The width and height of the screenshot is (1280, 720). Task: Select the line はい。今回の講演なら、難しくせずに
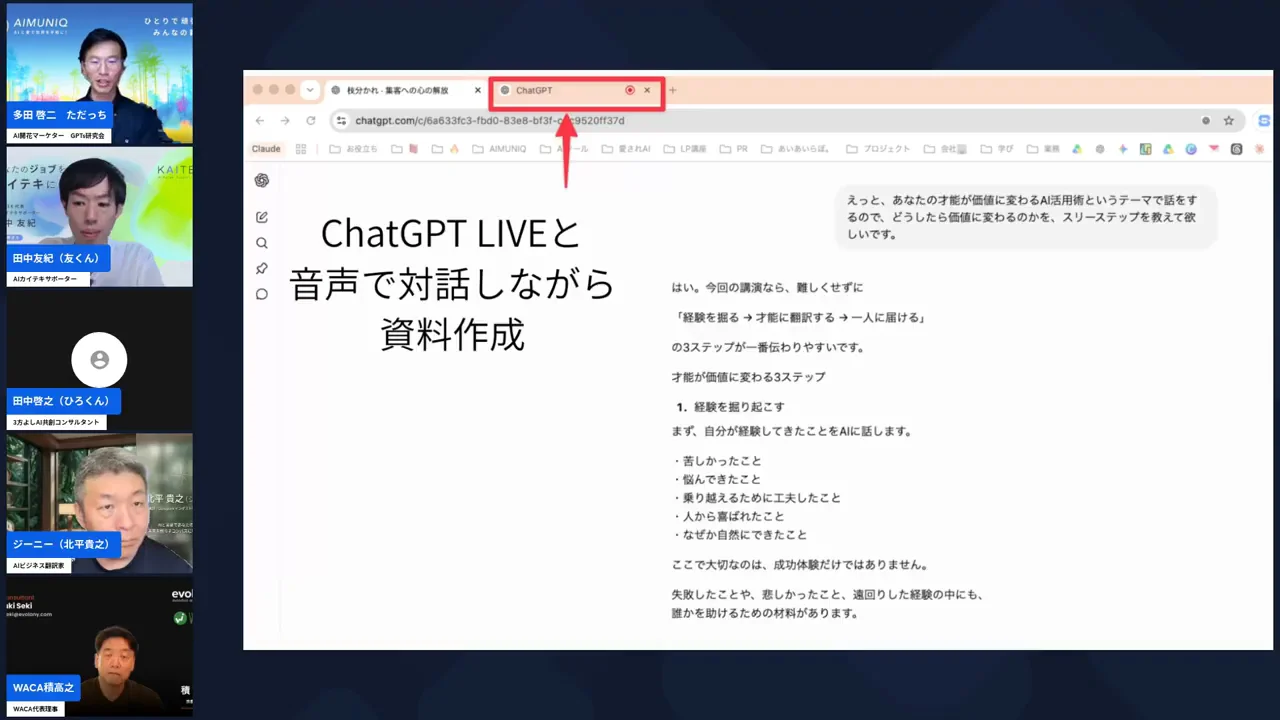click(766, 287)
